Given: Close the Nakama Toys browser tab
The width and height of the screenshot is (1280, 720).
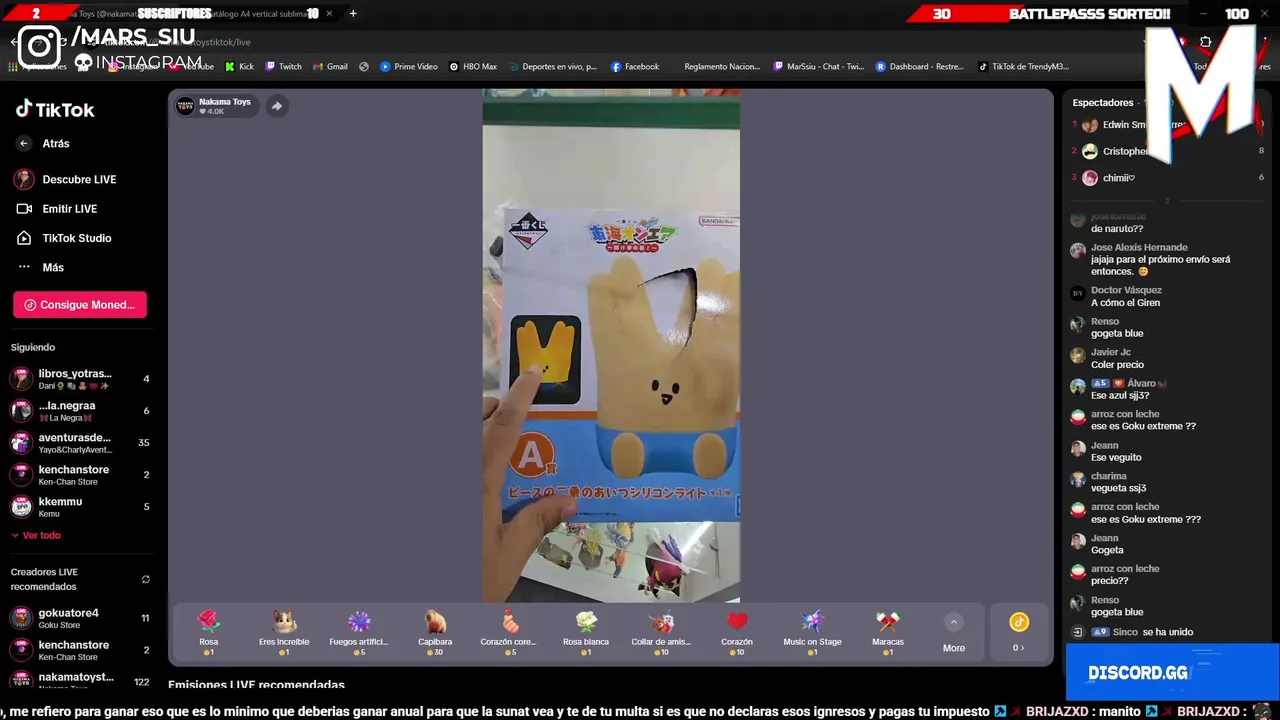Looking at the screenshot, I should [x=329, y=14].
